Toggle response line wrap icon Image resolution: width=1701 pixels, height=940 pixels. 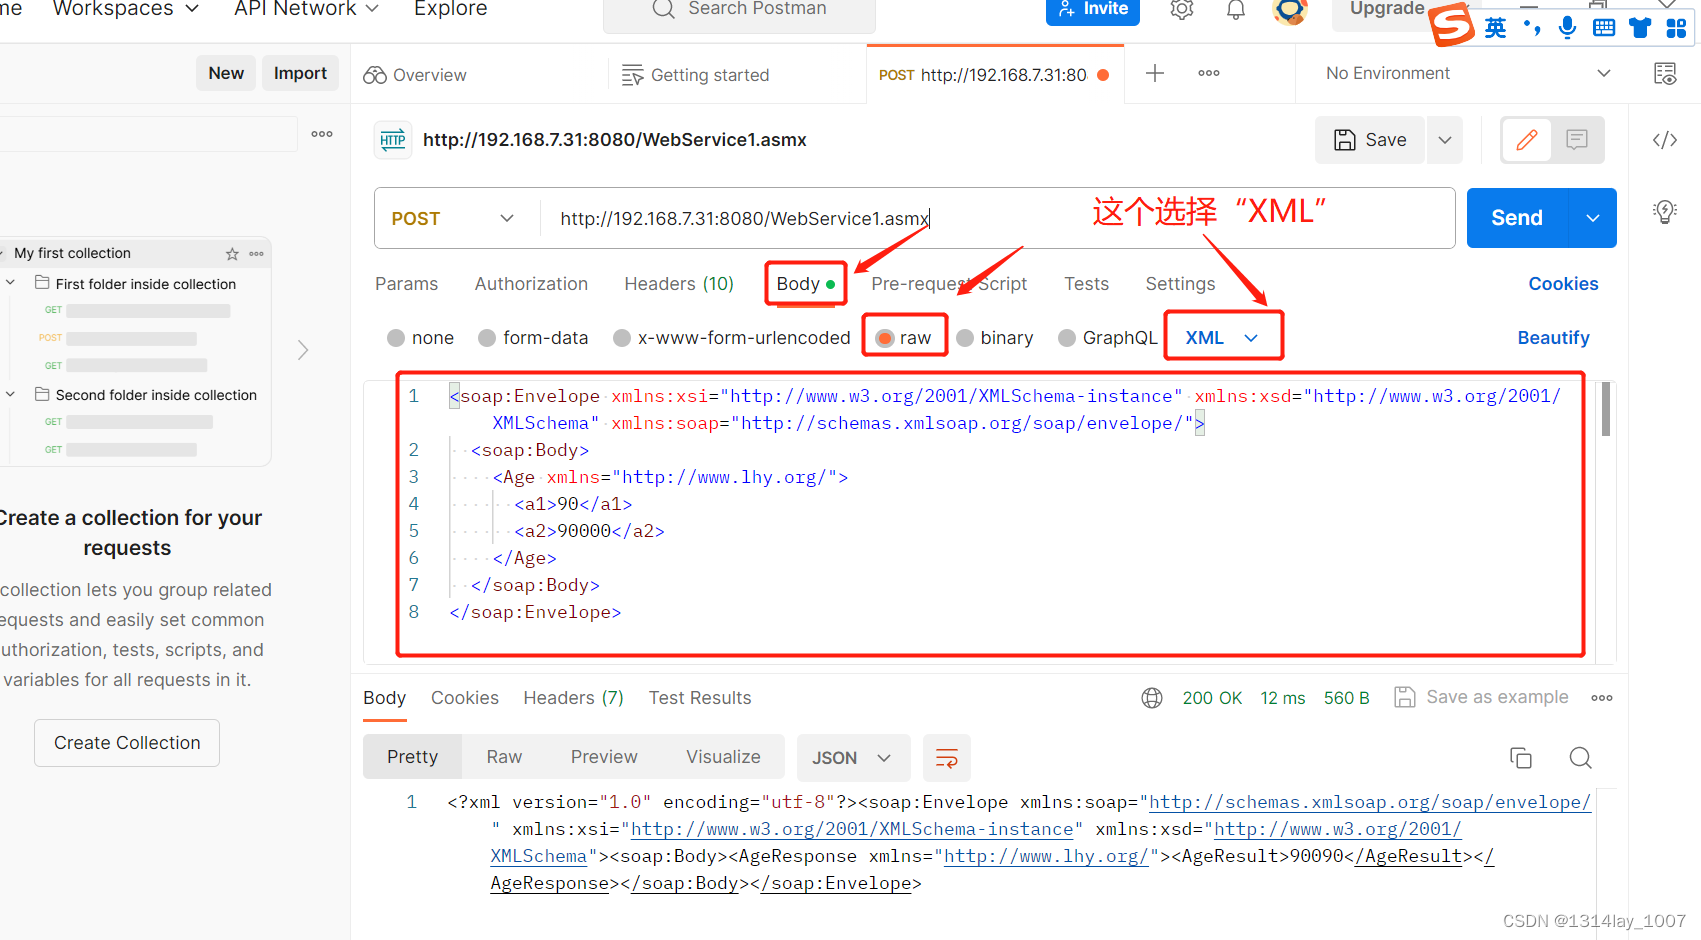pyautogui.click(x=947, y=758)
